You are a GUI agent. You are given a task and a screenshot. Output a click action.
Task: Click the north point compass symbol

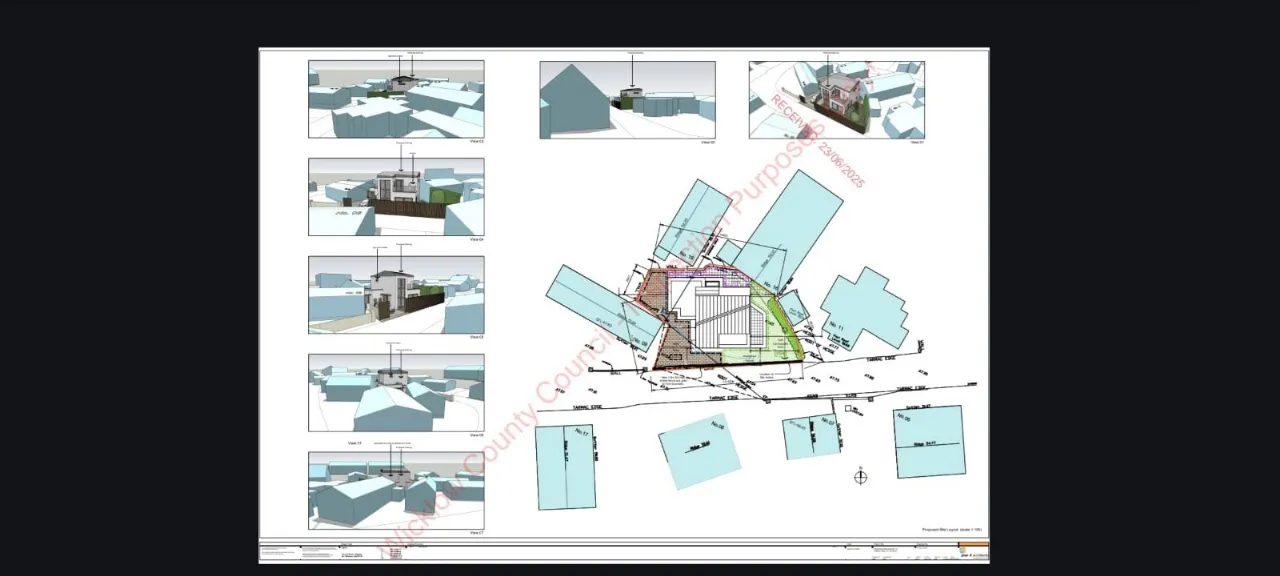[x=860, y=476]
